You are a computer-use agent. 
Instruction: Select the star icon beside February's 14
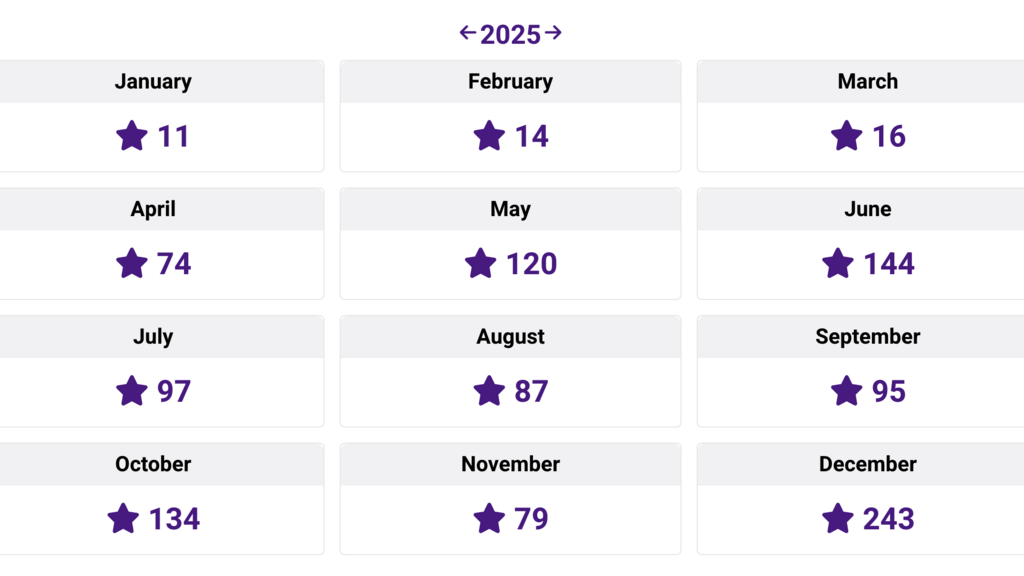(489, 136)
